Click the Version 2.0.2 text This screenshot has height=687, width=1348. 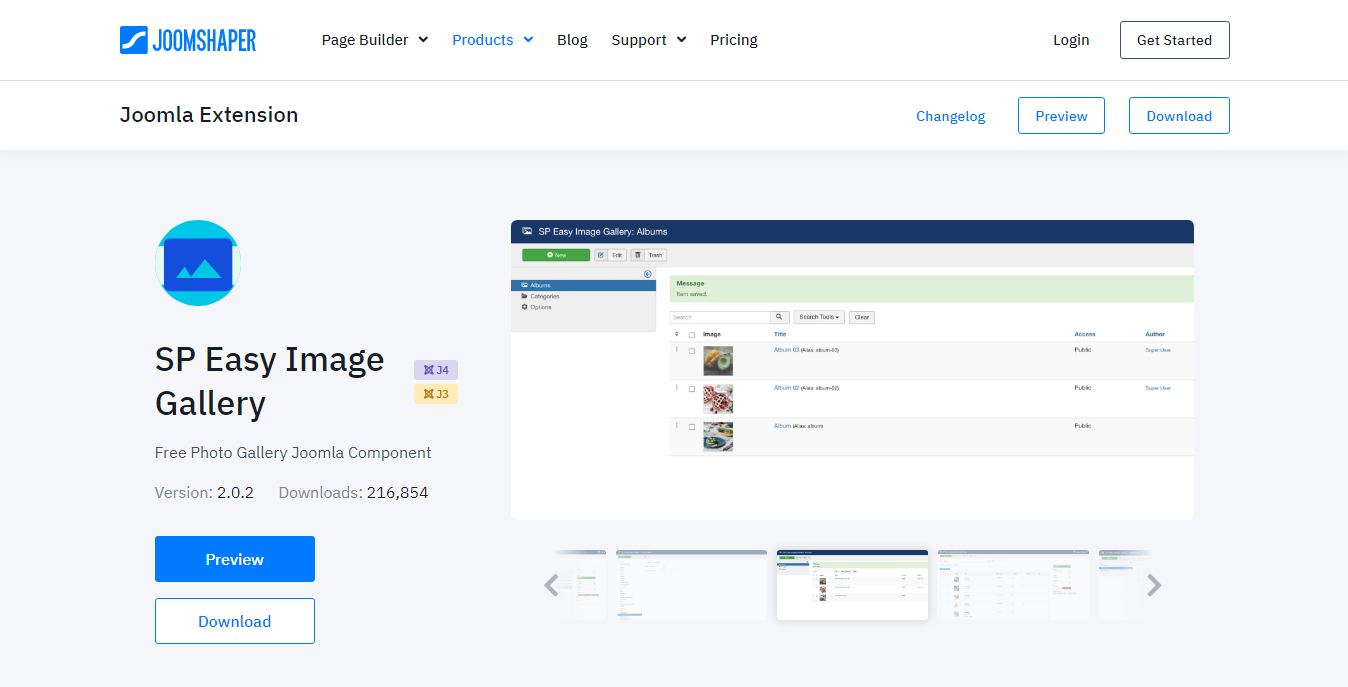pos(204,493)
